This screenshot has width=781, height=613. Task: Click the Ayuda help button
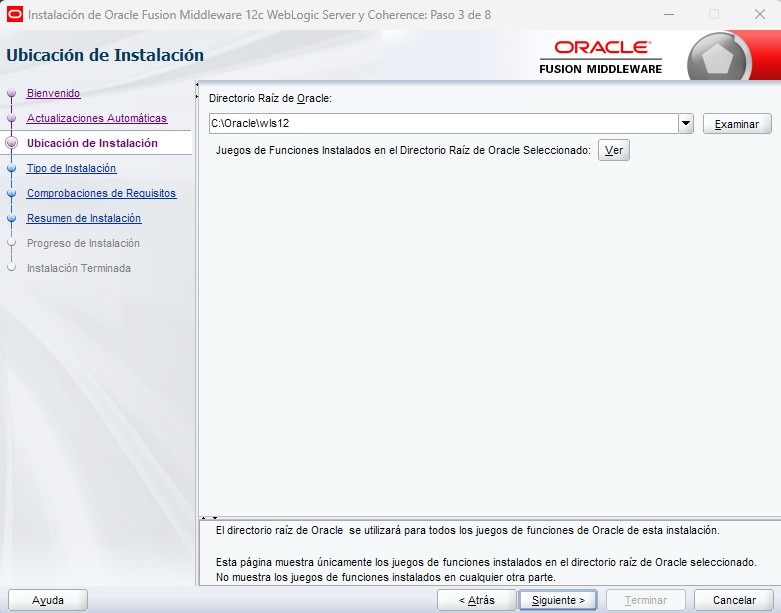pyautogui.click(x=48, y=600)
